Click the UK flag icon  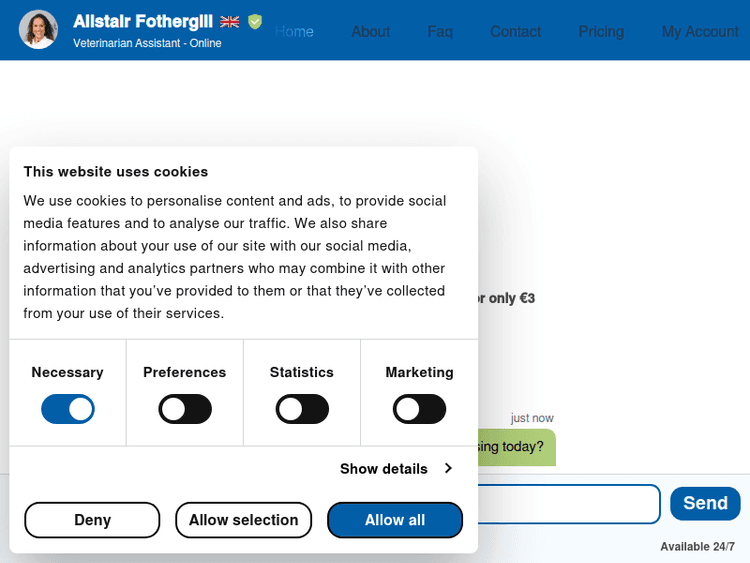(230, 21)
